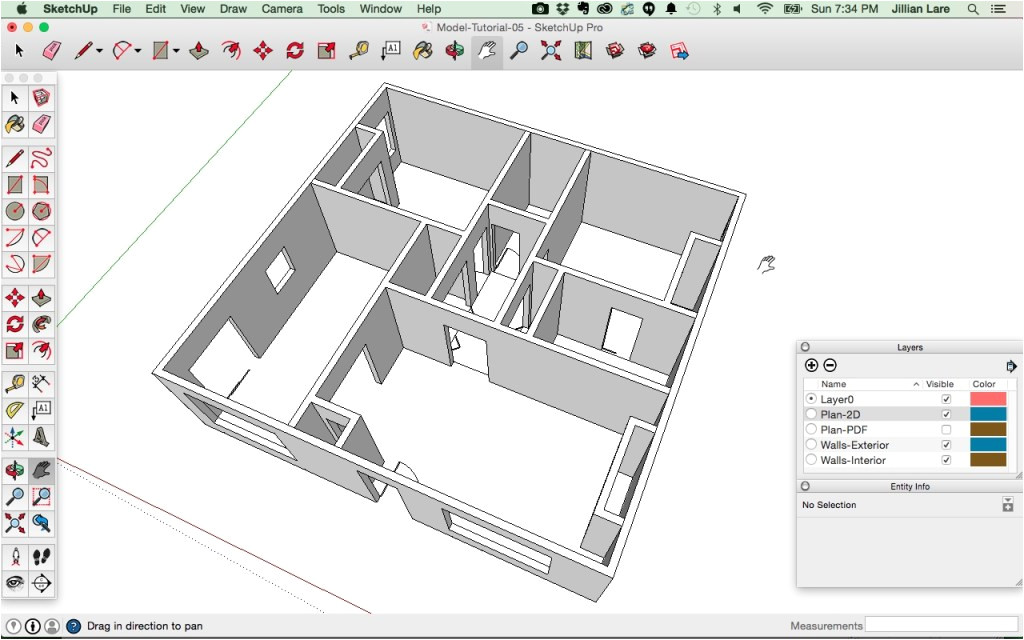This screenshot has width=1024, height=640.
Task: Click the Add Layer plus button
Action: click(811, 366)
